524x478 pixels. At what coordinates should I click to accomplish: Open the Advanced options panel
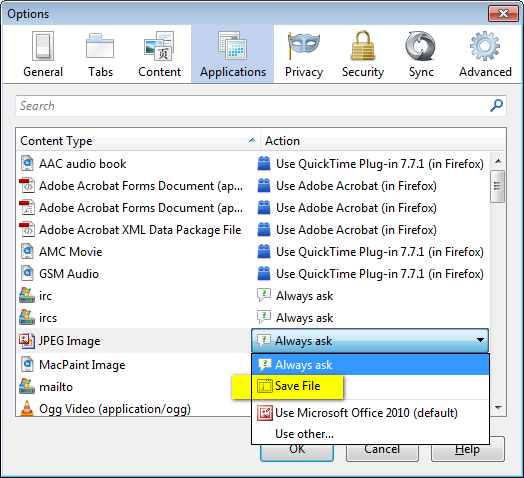click(485, 54)
